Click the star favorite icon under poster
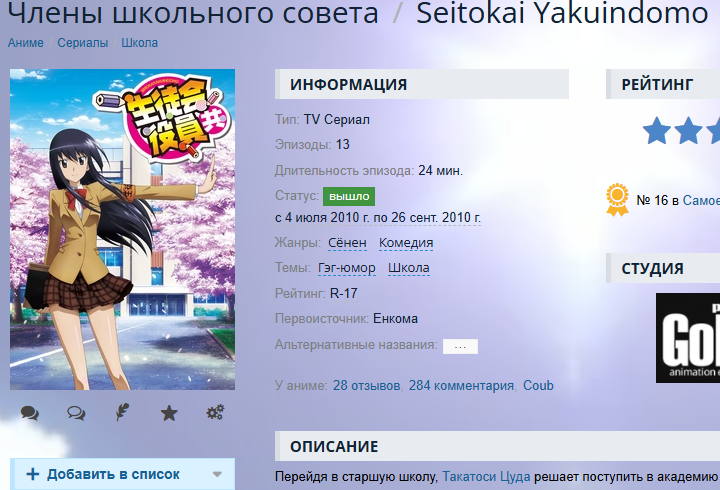Viewport: 720px width, 490px height. [x=169, y=413]
